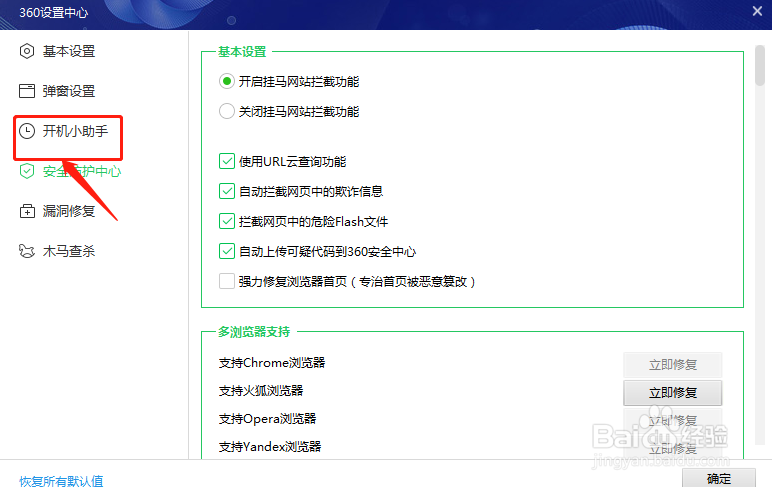The image size is (772, 487).
Task: Click the 多浏览器支持 section heading
Action: pos(254,332)
